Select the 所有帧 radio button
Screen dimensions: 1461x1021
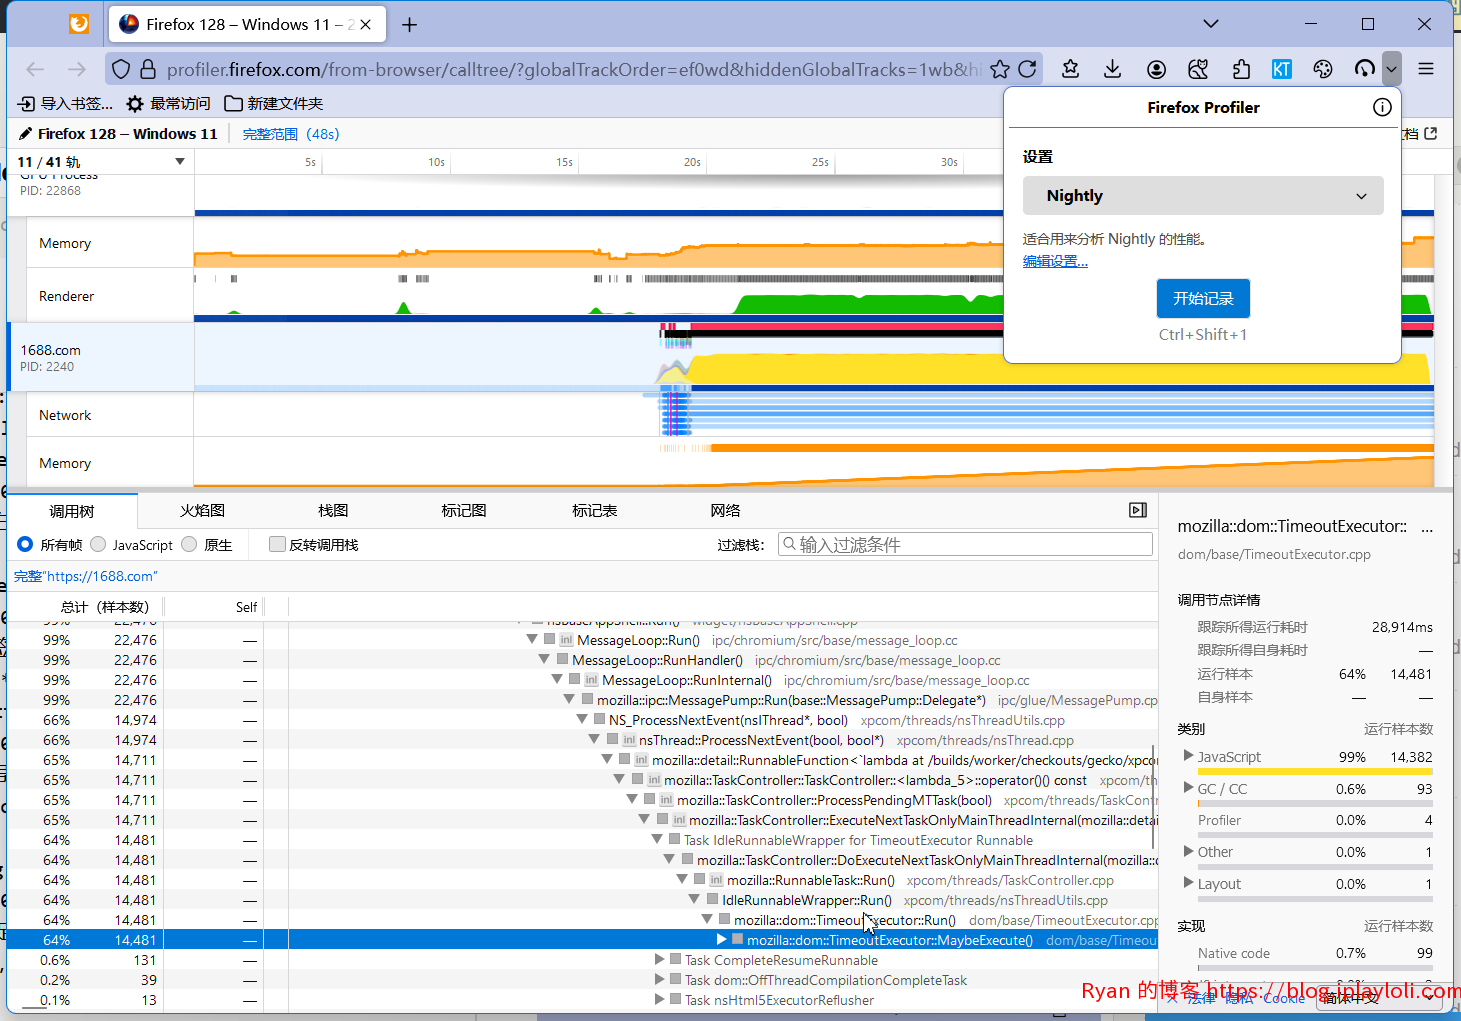[x=25, y=544]
